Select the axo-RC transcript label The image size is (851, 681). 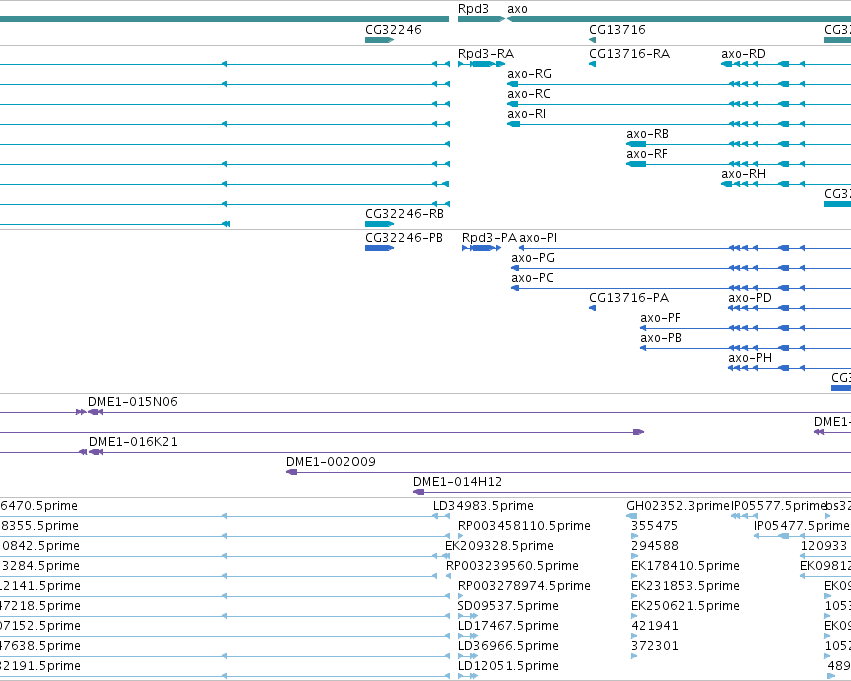coord(529,94)
